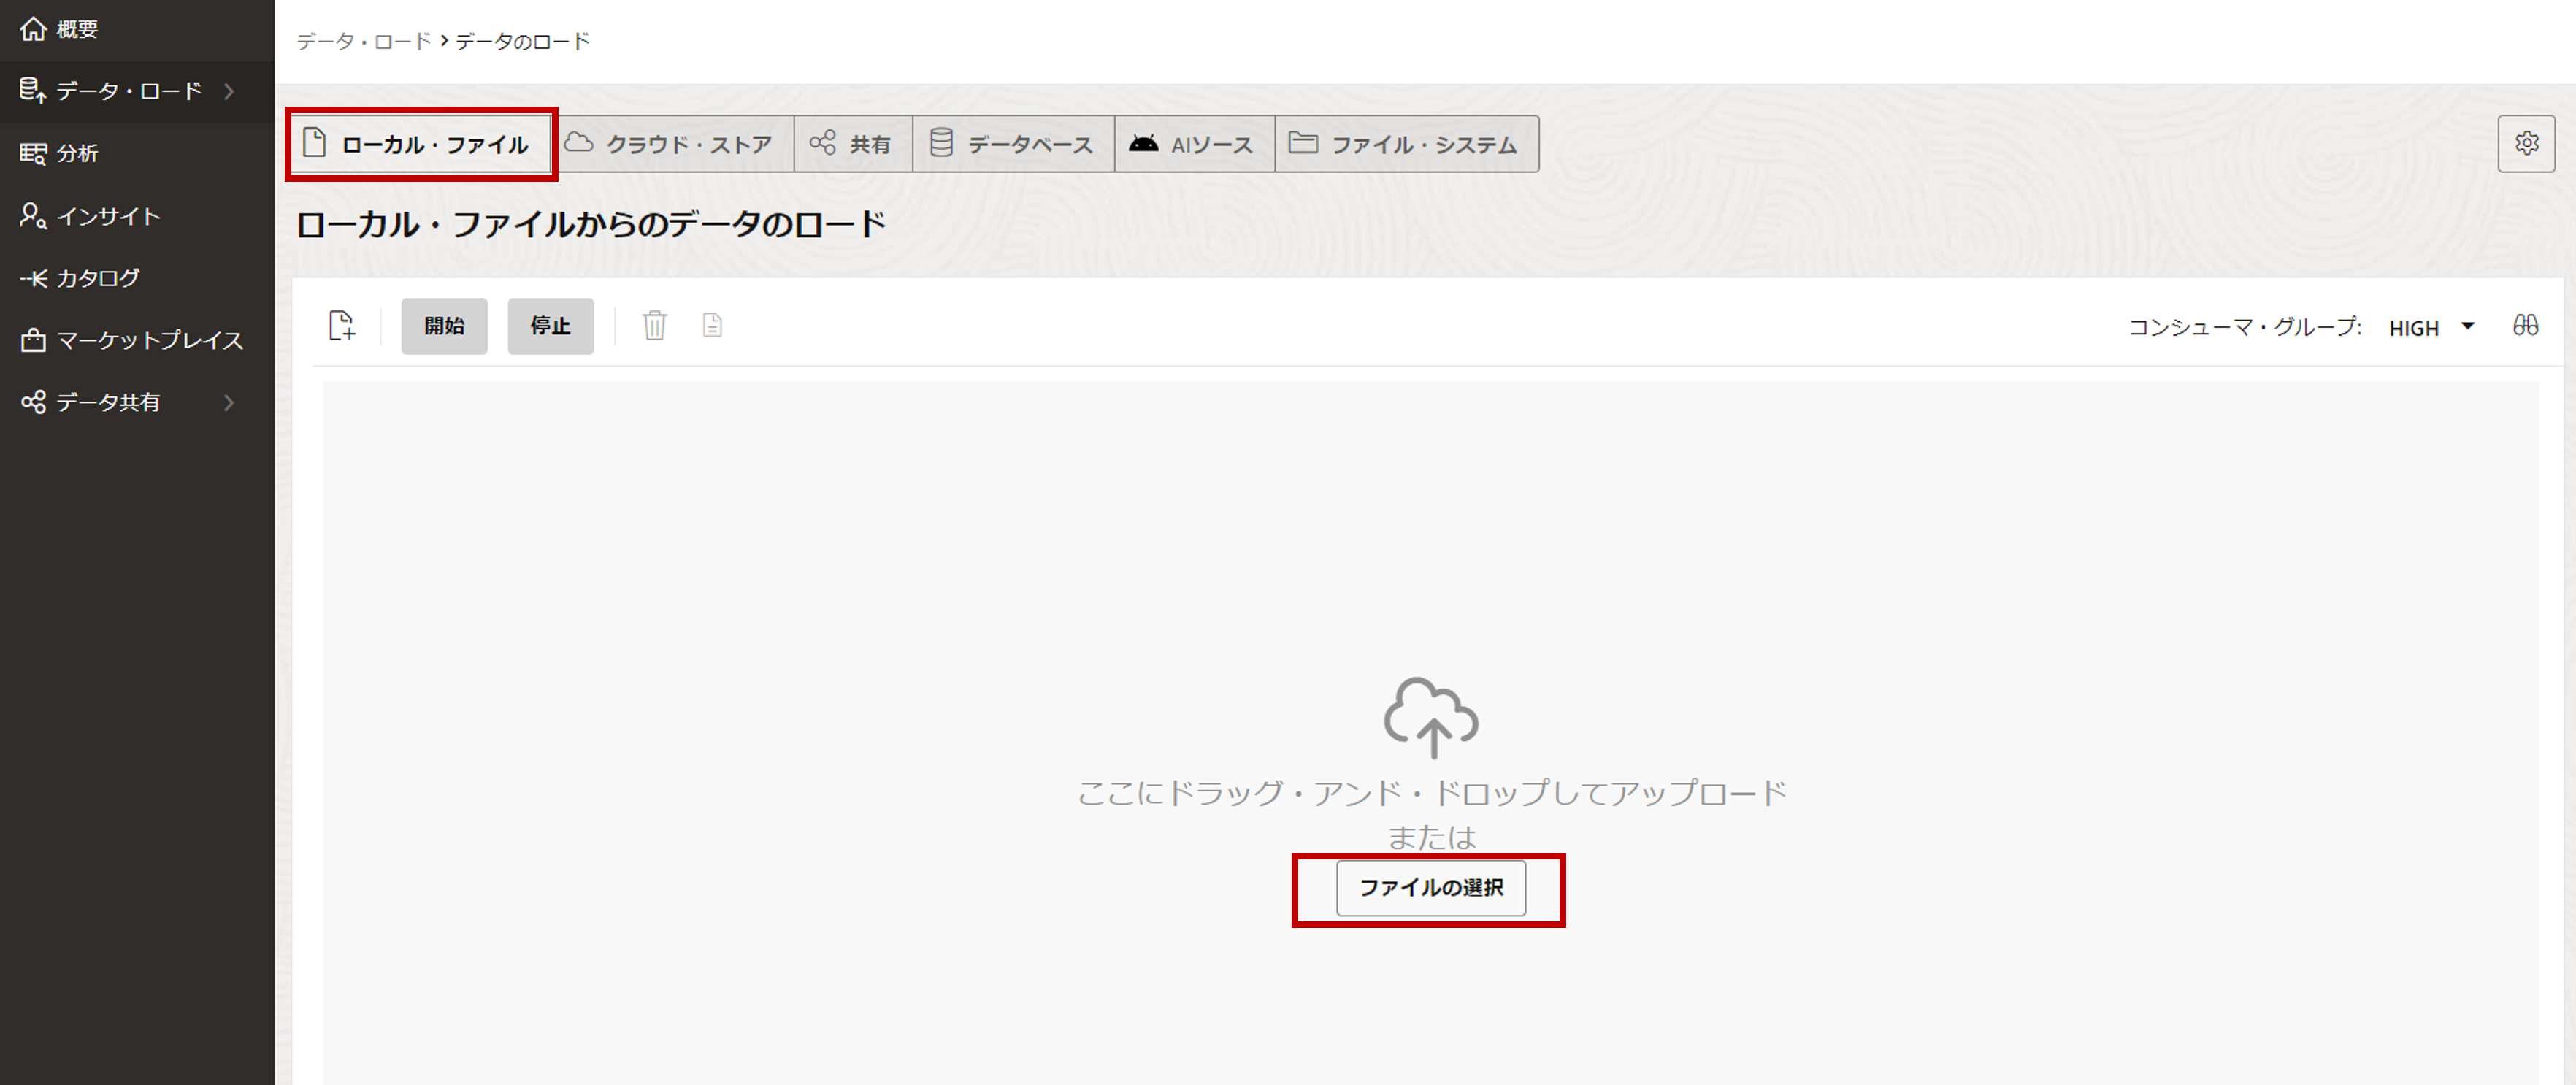Screen dimensions: 2576x1085
Task: Open the log document icon beside the trash
Action: coord(712,325)
